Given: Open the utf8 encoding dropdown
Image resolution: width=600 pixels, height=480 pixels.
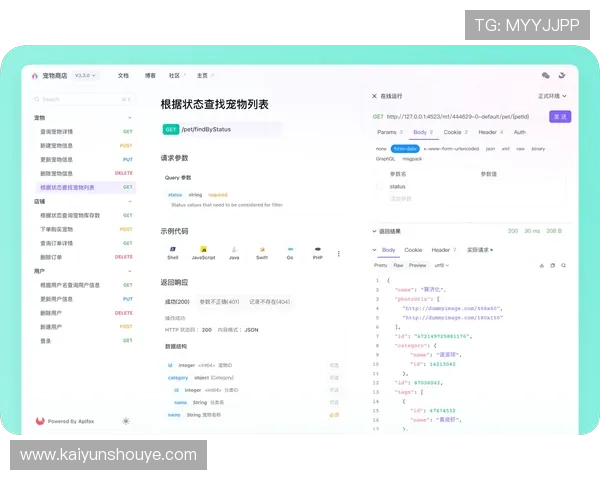Looking at the screenshot, I should tap(442, 265).
